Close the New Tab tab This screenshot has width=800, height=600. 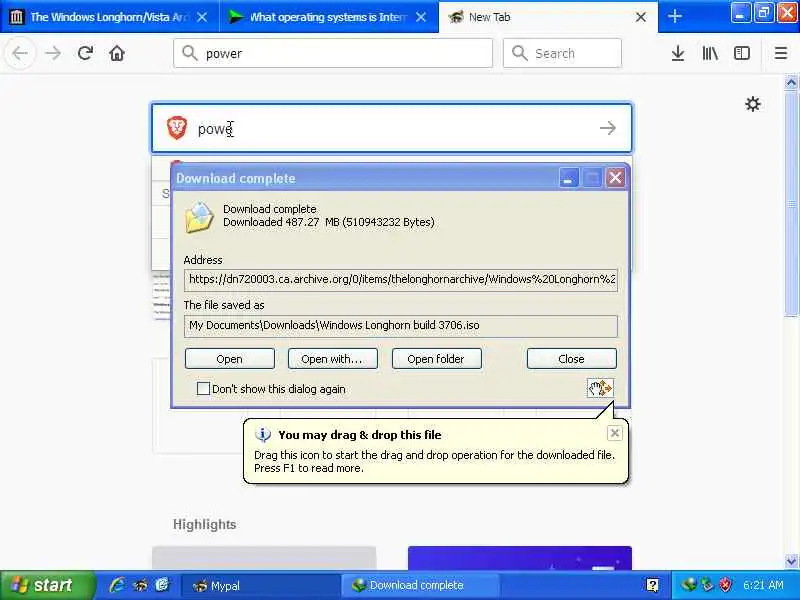click(x=641, y=17)
